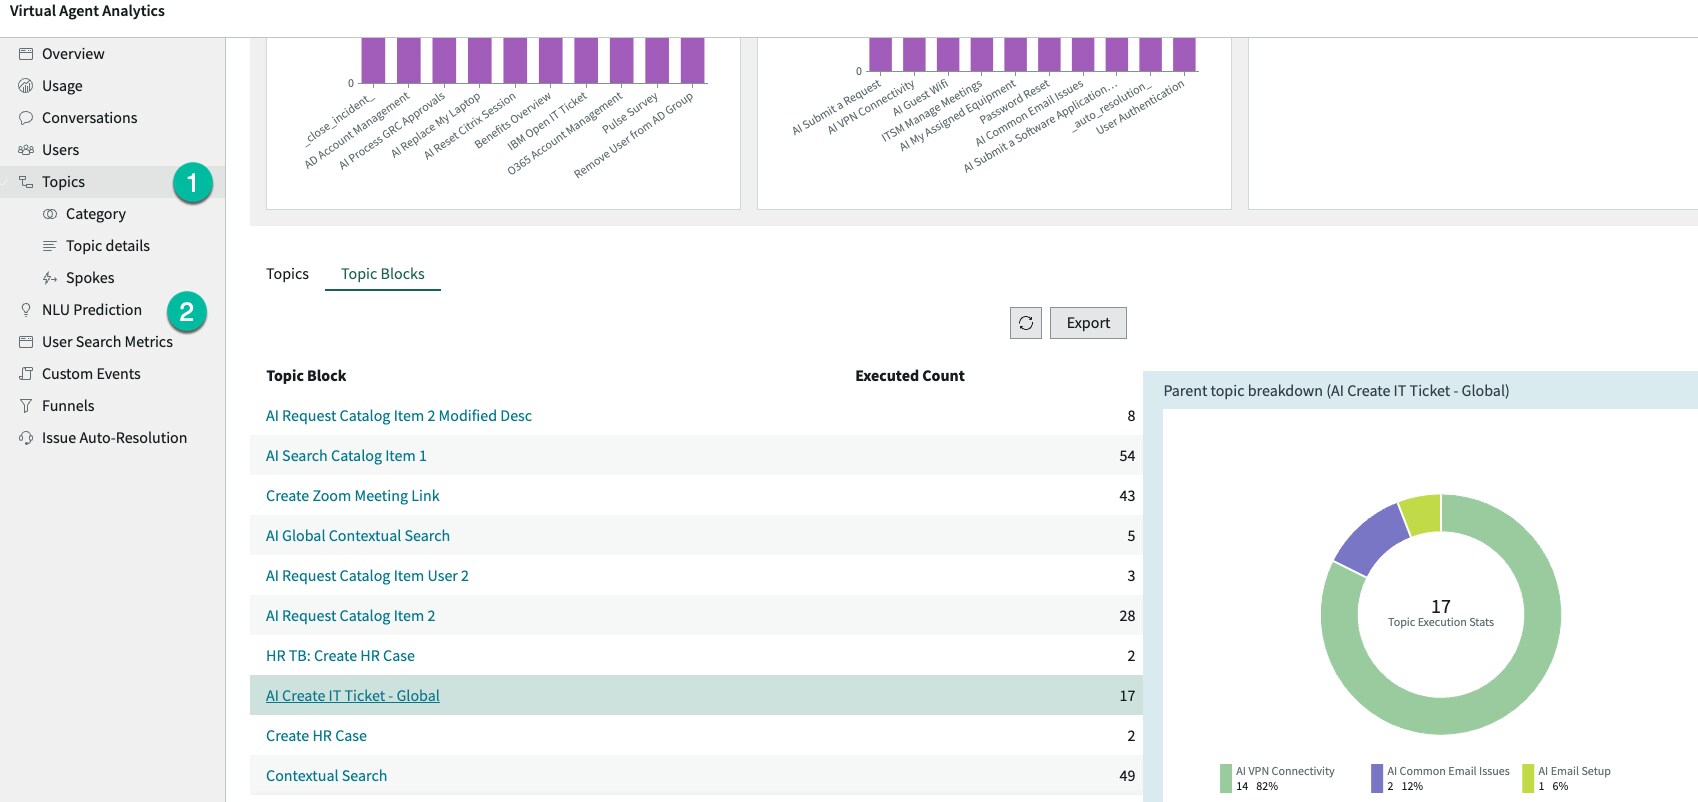Screen dimensions: 1698x802
Task: Select the Topic Blocks tab
Action: pyautogui.click(x=383, y=274)
